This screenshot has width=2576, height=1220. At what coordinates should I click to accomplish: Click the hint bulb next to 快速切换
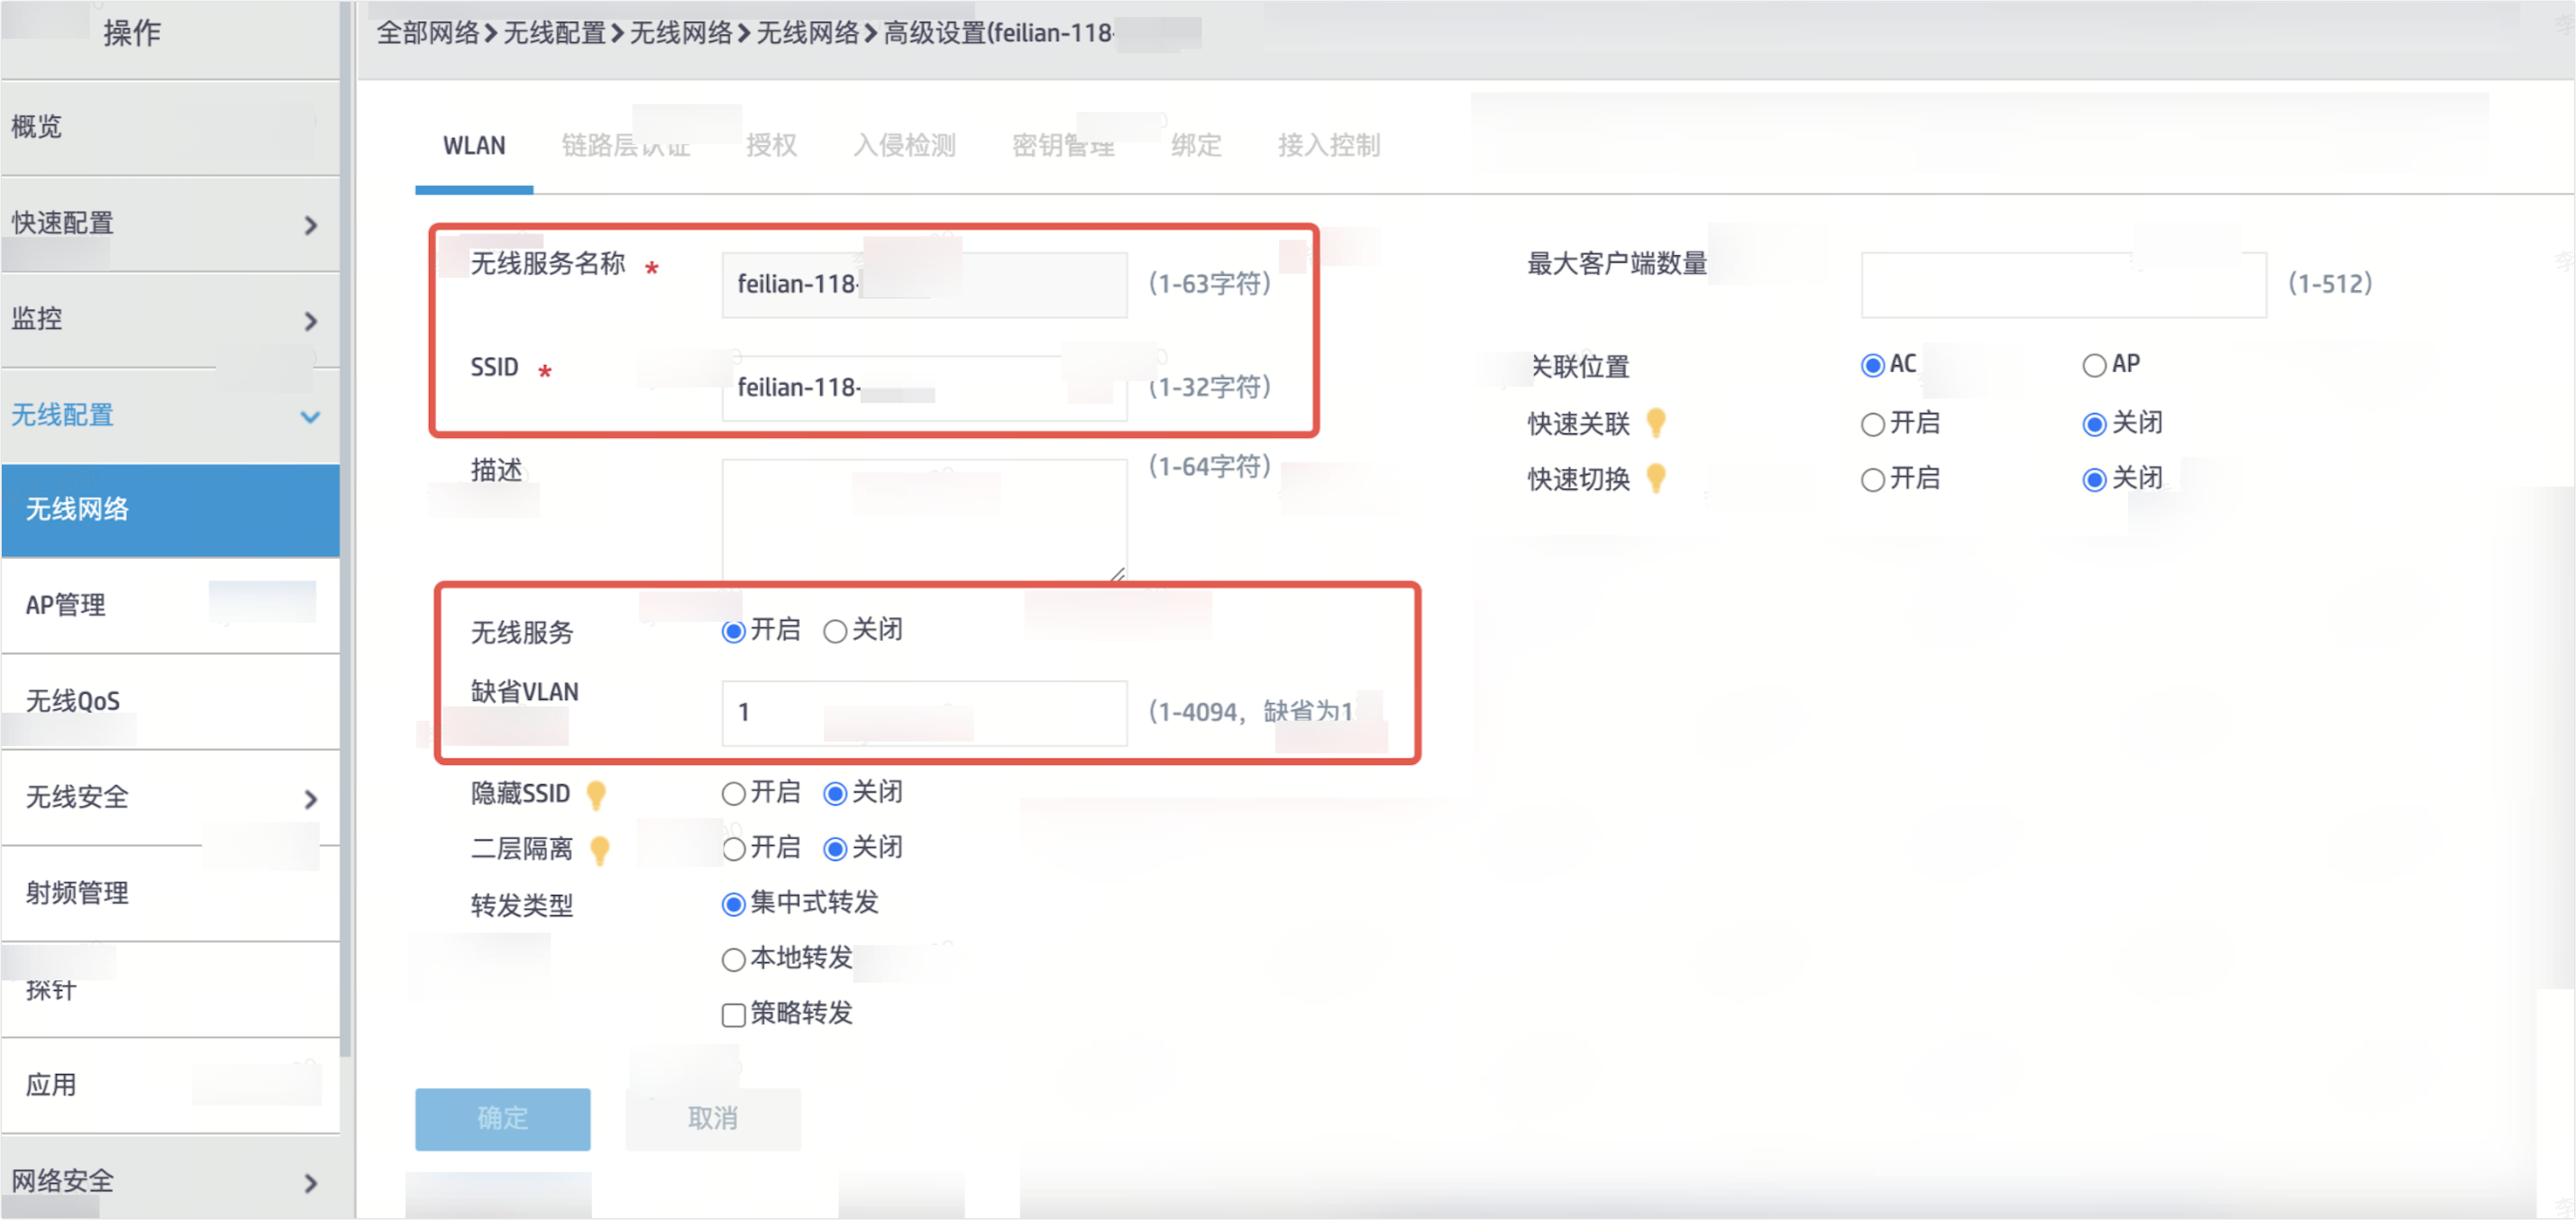(1656, 479)
